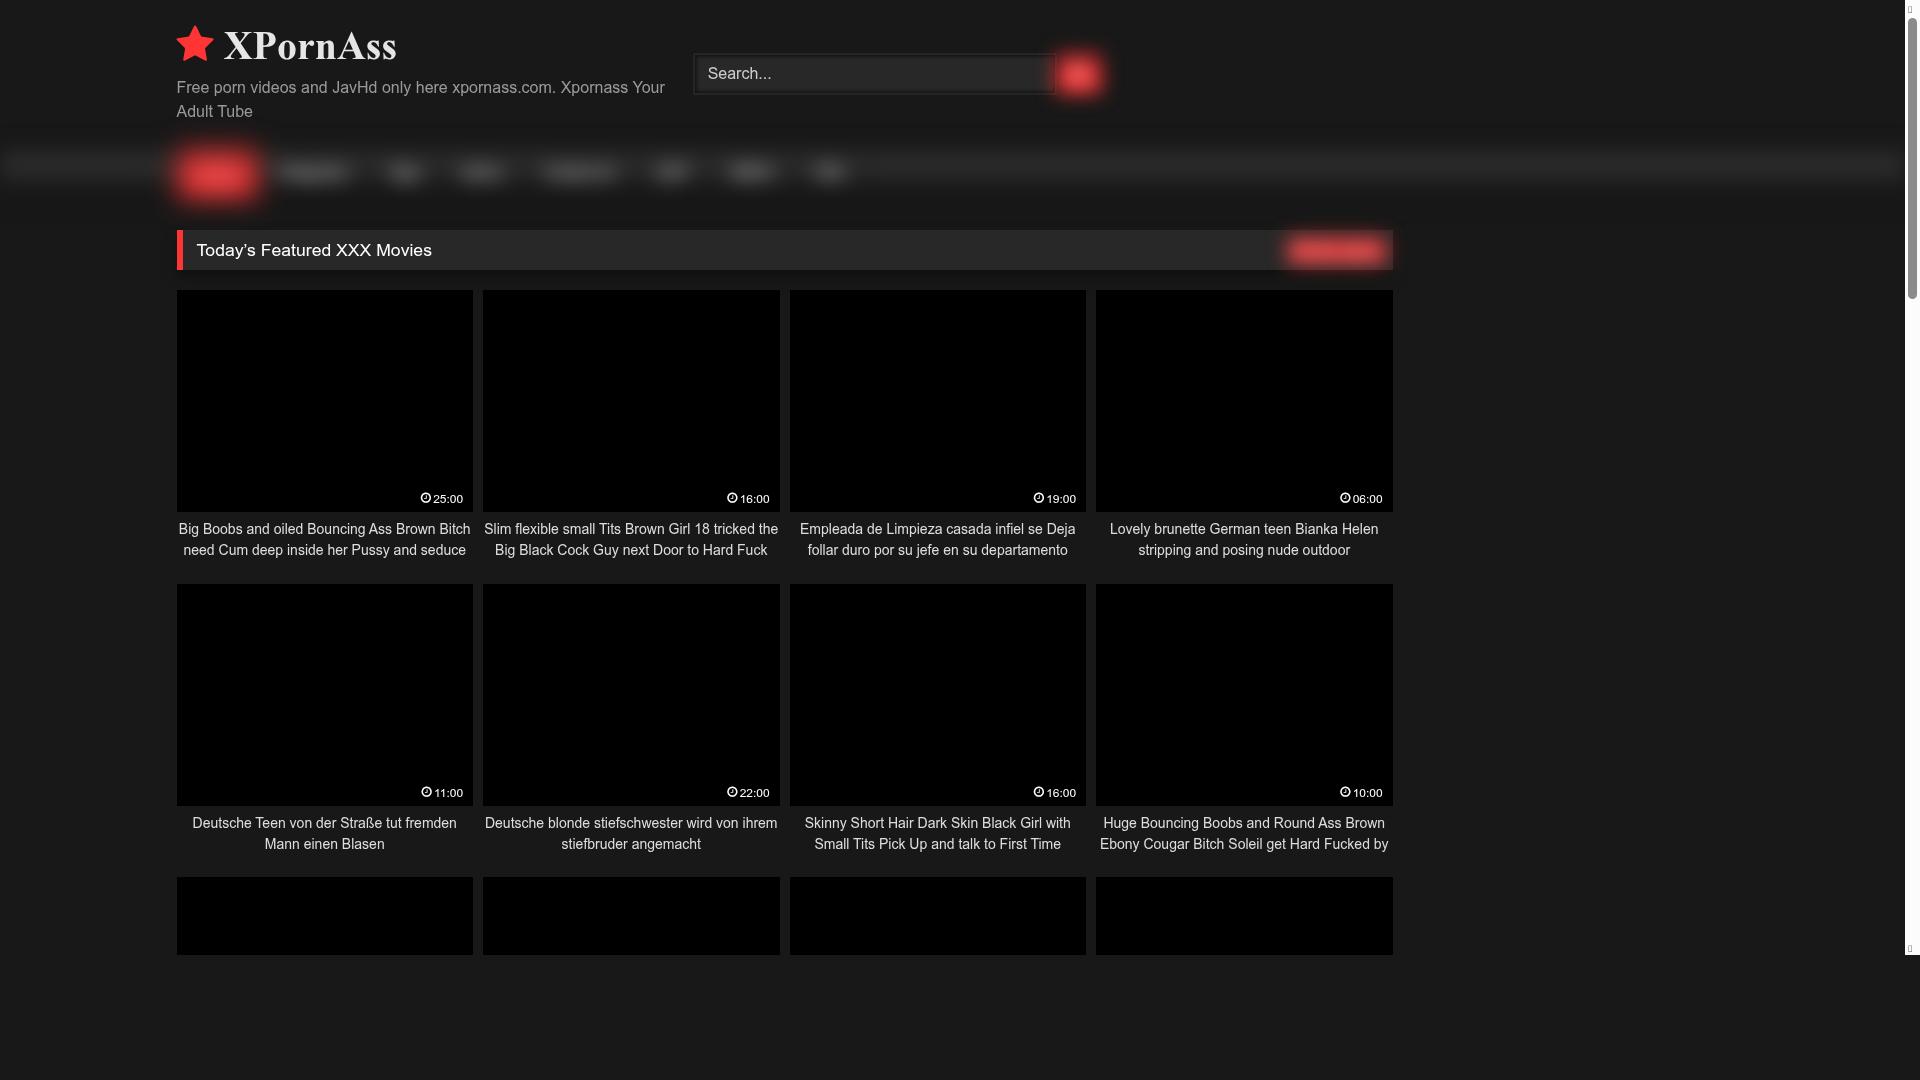Open the video thumbnail with 19:00 duration

(x=937, y=400)
